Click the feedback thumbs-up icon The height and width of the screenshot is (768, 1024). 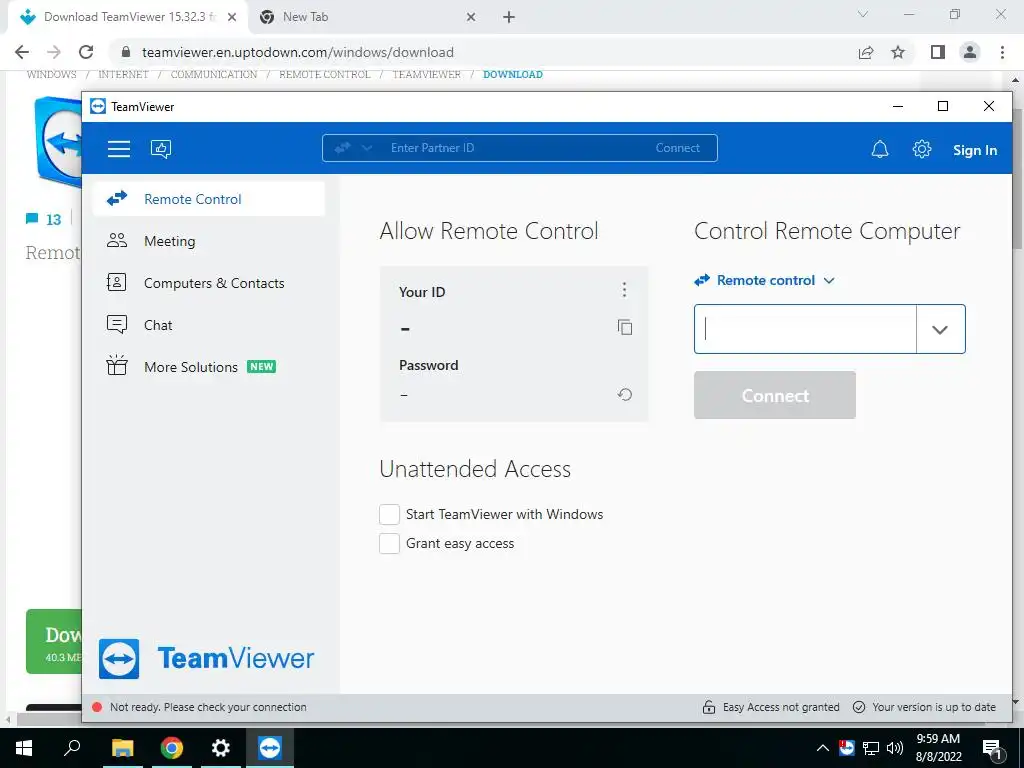coord(161,149)
